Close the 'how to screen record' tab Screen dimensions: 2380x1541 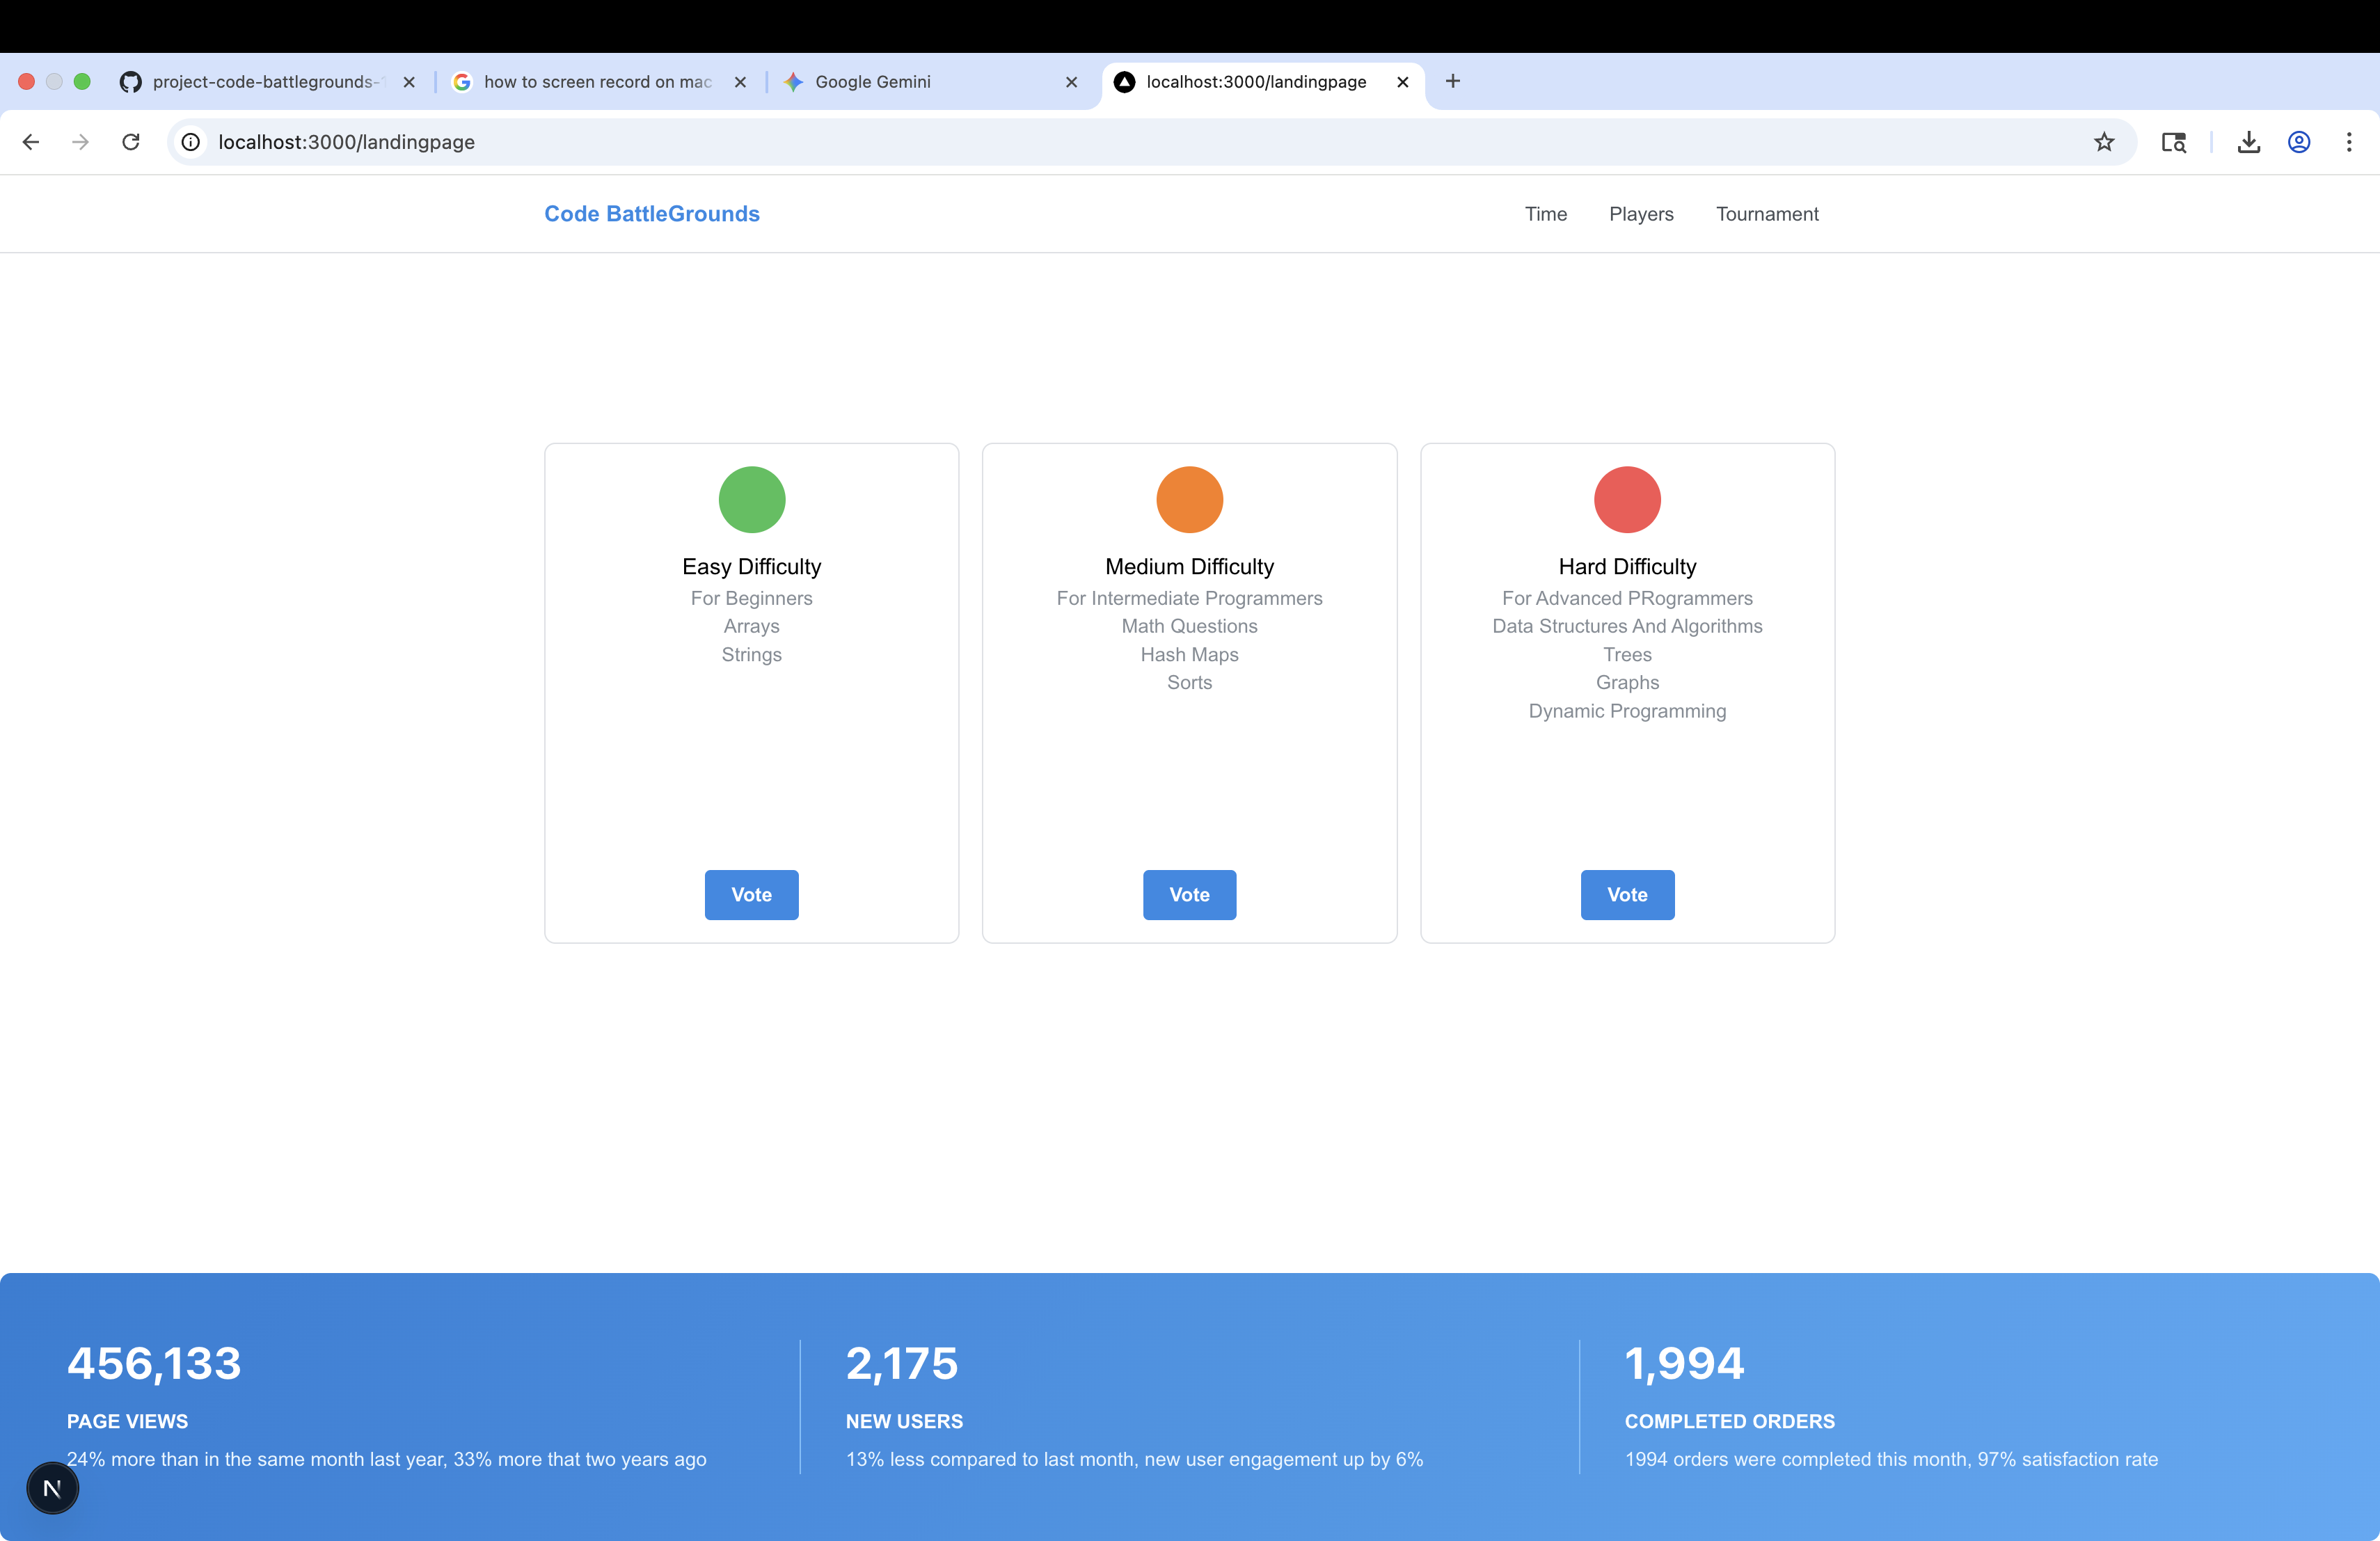click(740, 82)
